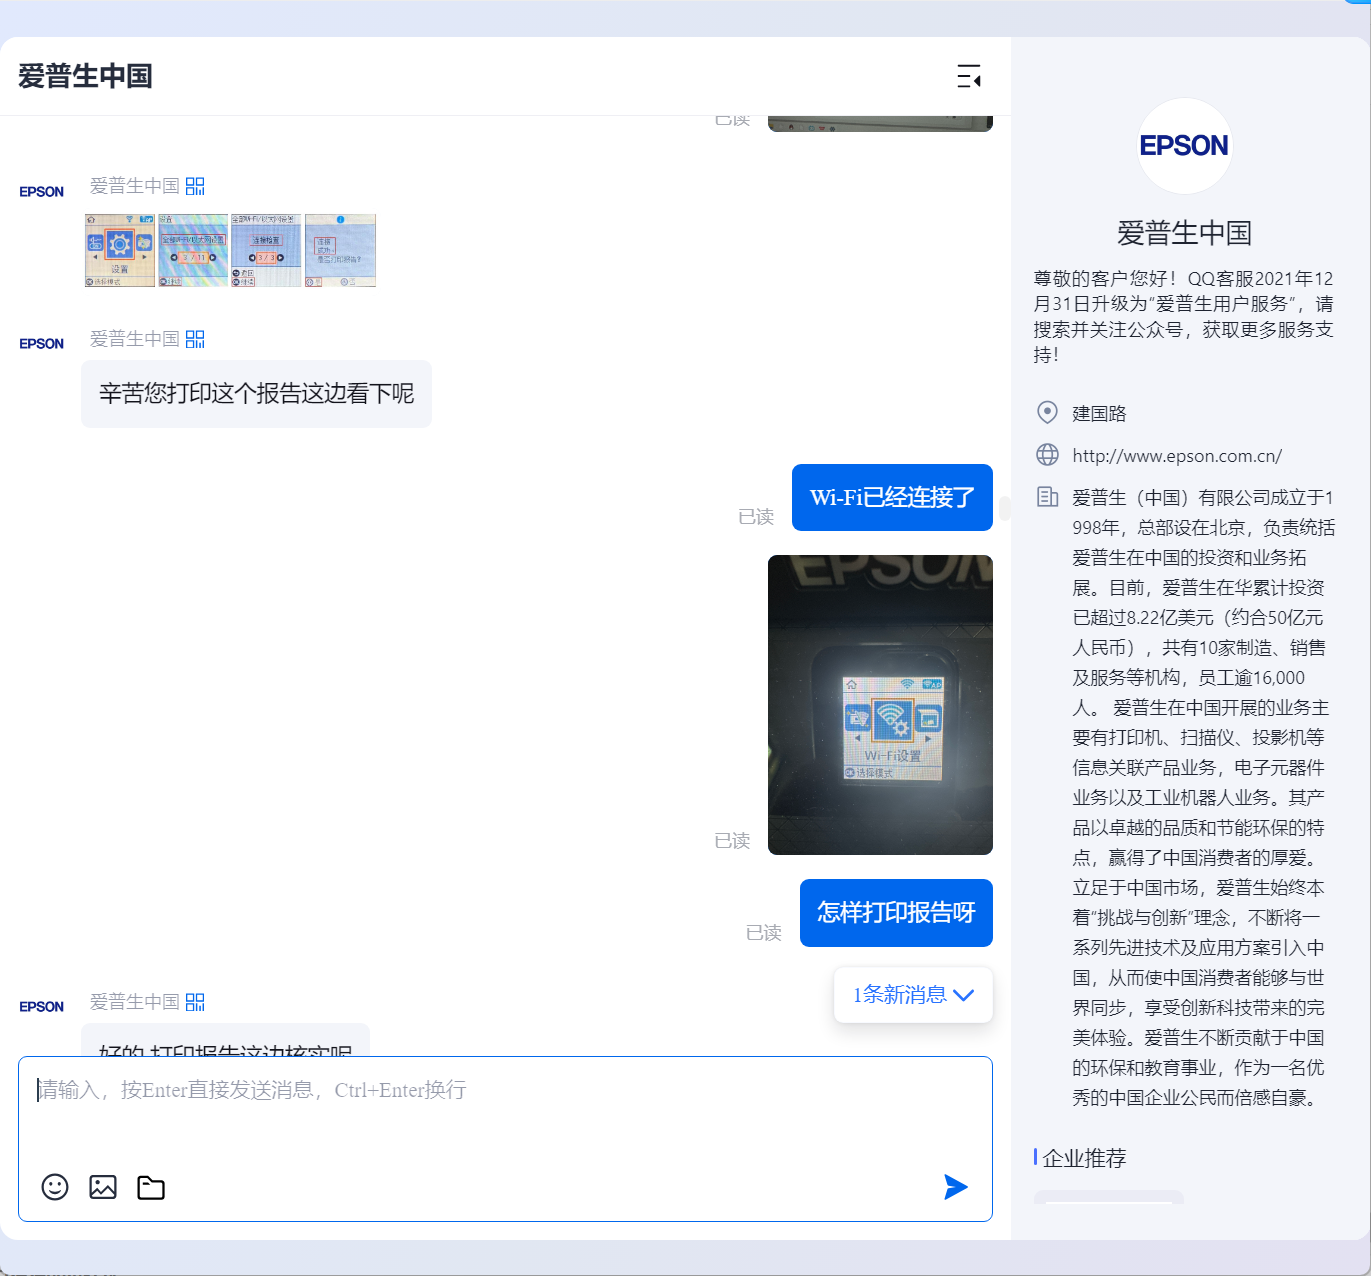Open second thumbnail showing 3/11 page

(193, 250)
